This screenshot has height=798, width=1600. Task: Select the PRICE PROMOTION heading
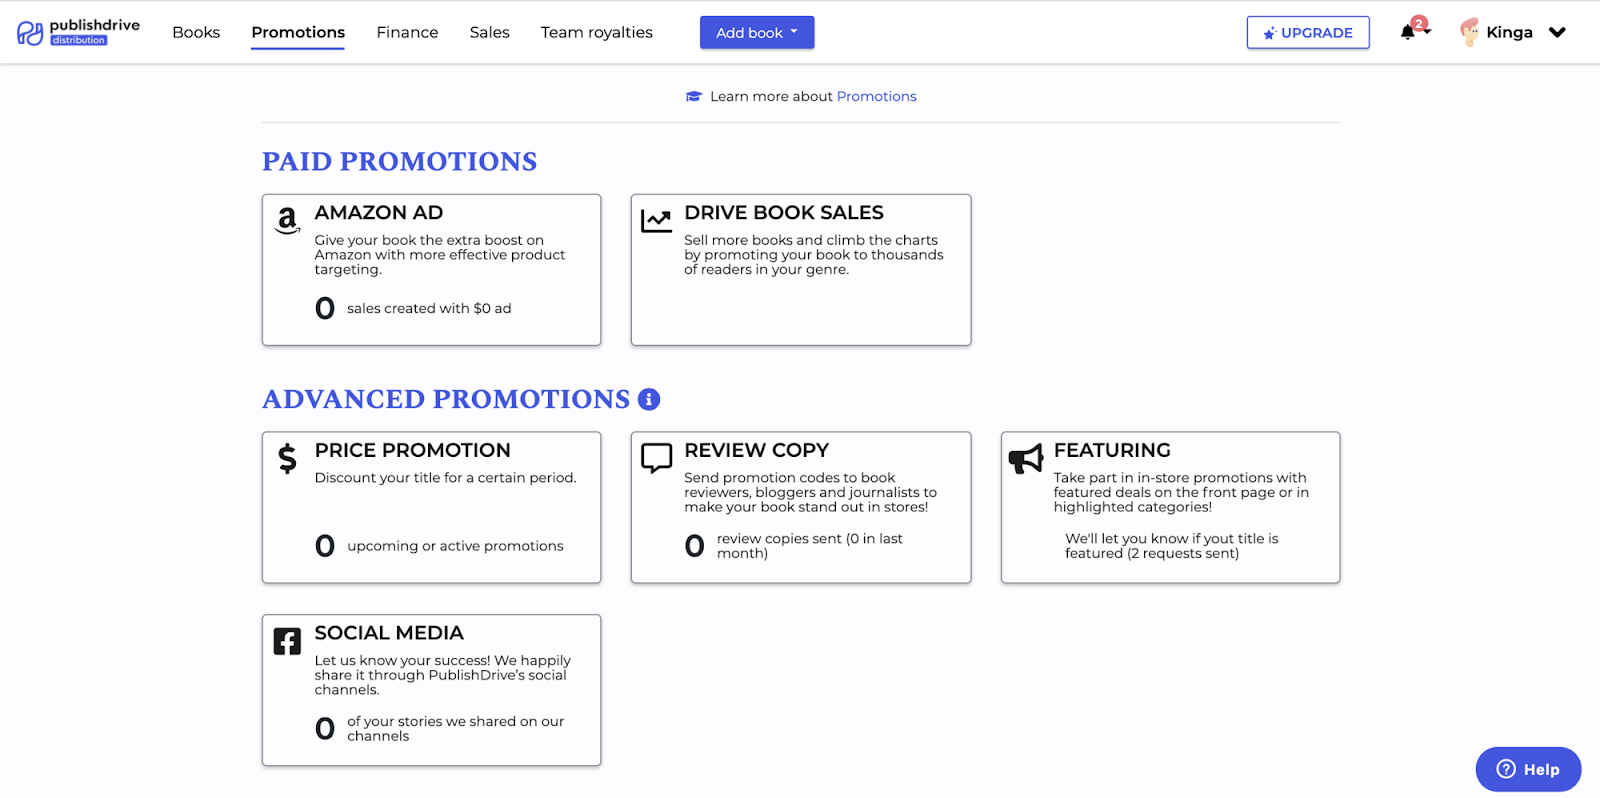point(413,450)
